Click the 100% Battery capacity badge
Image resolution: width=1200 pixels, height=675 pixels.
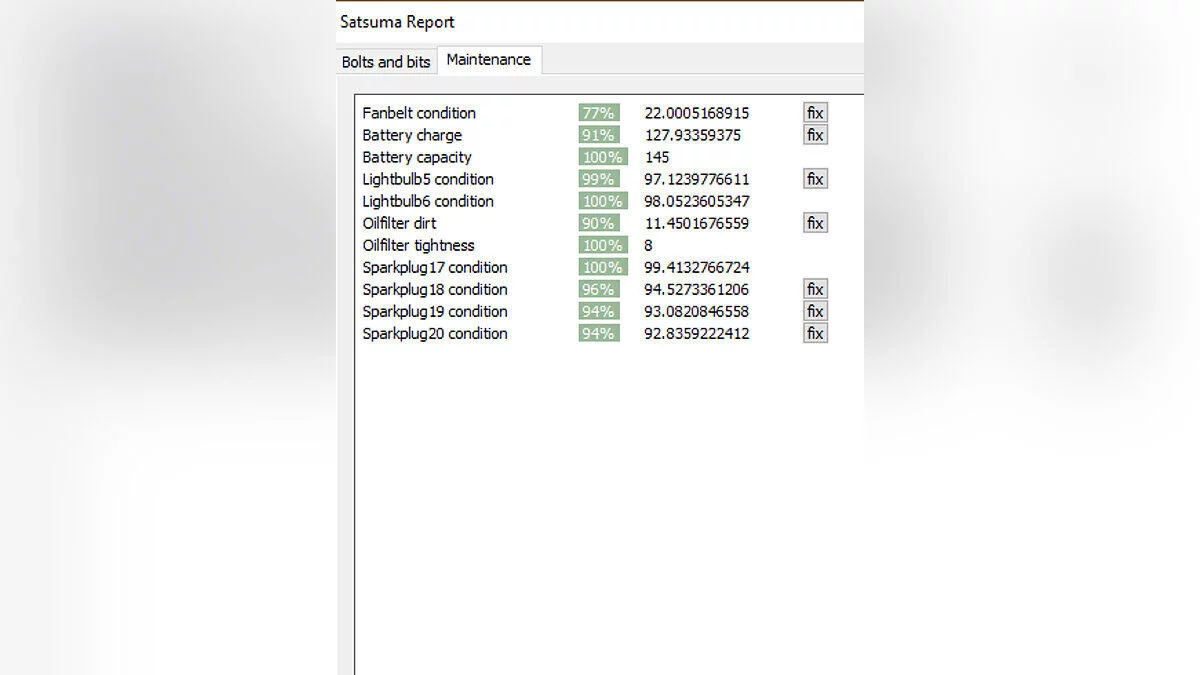(603, 157)
